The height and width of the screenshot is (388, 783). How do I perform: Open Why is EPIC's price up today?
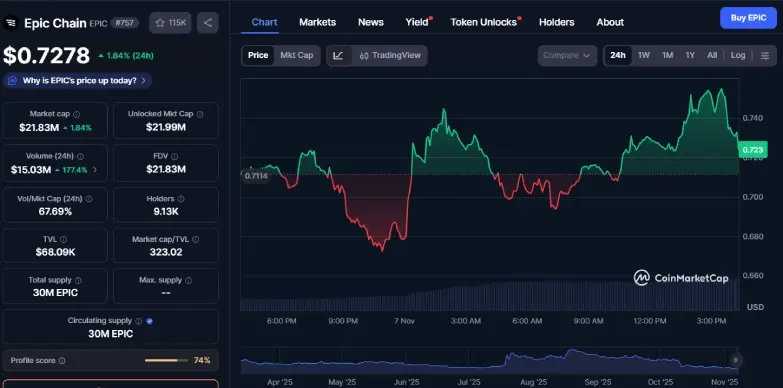(77, 80)
